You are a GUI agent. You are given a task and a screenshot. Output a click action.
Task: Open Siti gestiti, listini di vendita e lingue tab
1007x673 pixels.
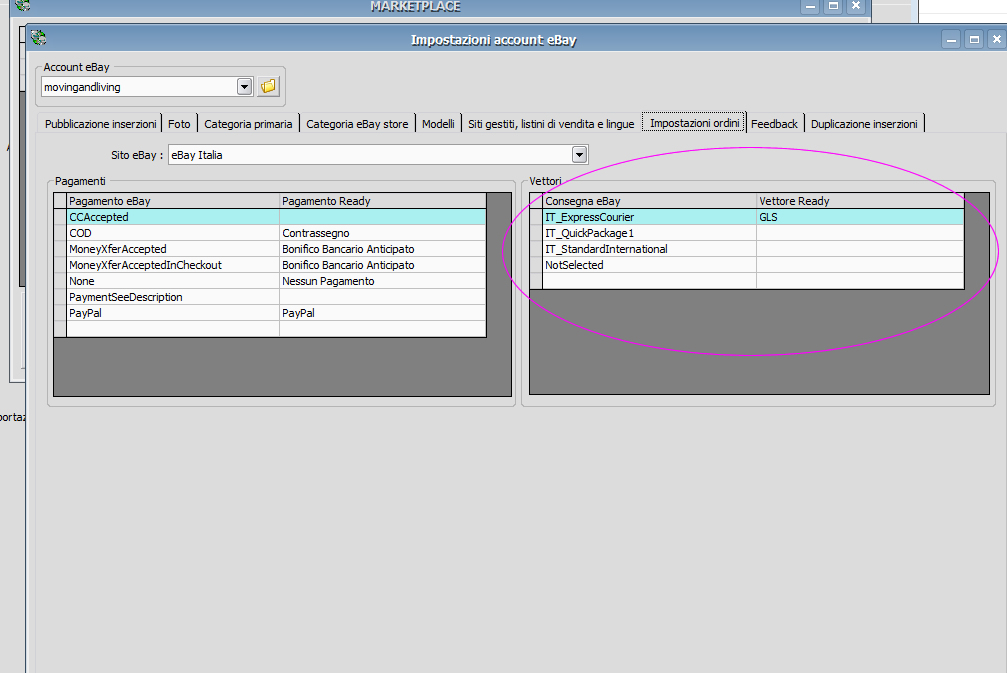tap(551, 124)
